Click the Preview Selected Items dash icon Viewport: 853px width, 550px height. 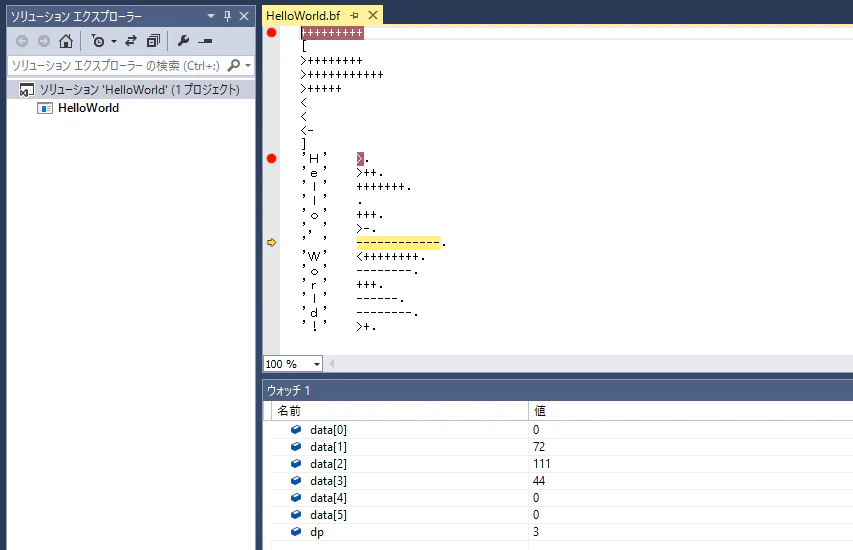coord(205,41)
